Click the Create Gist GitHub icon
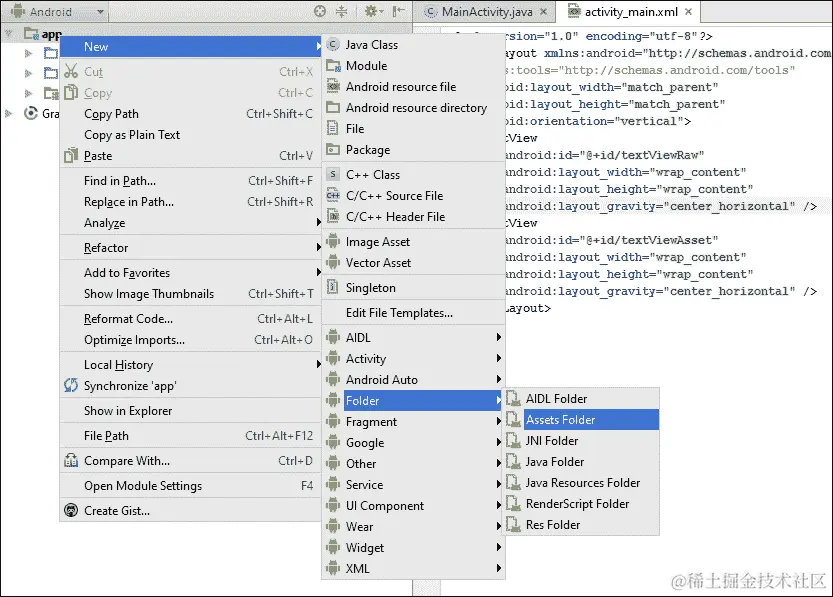This screenshot has width=833, height=597. [x=71, y=510]
